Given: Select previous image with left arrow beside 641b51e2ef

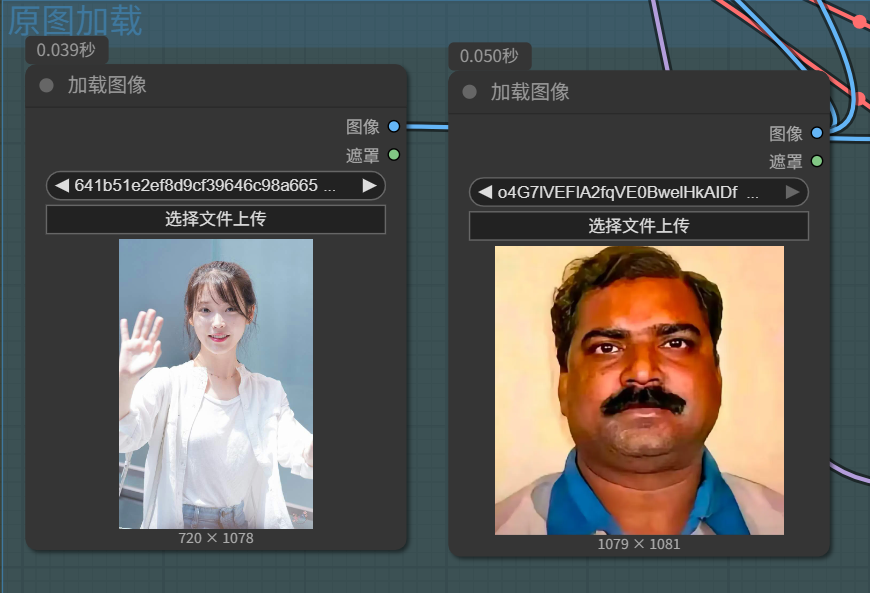Looking at the screenshot, I should click(62, 185).
